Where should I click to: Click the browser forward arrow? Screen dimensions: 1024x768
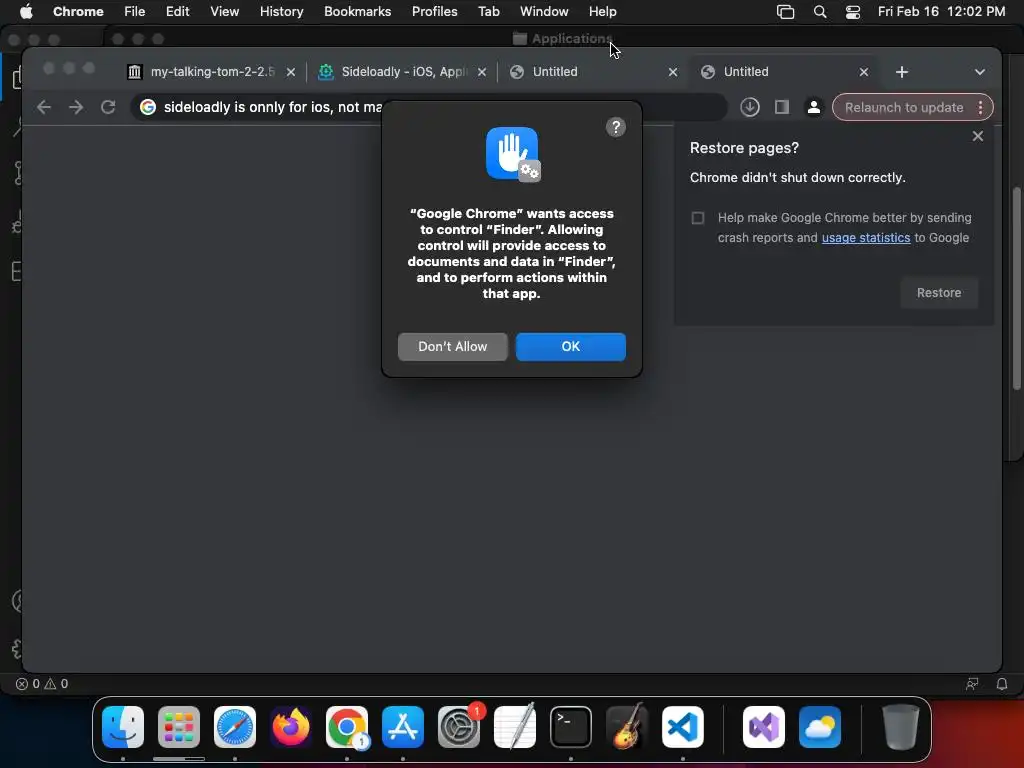(x=76, y=107)
